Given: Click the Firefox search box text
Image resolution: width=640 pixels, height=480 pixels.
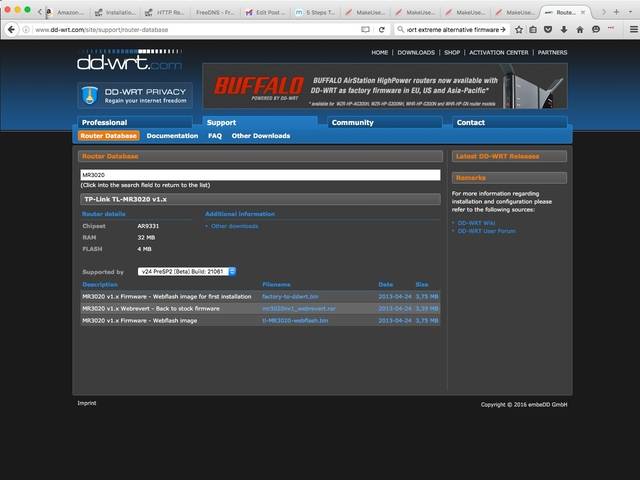Looking at the screenshot, I should (452, 30).
